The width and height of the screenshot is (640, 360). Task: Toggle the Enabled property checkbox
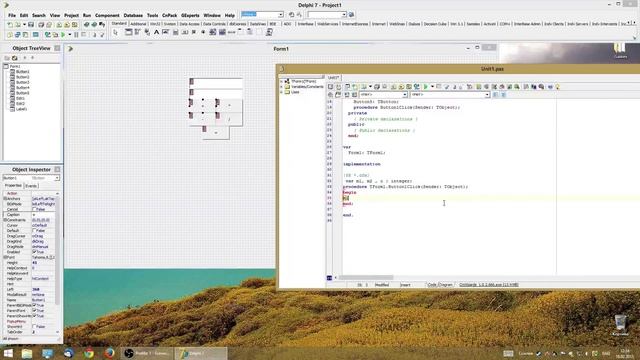(x=34, y=252)
